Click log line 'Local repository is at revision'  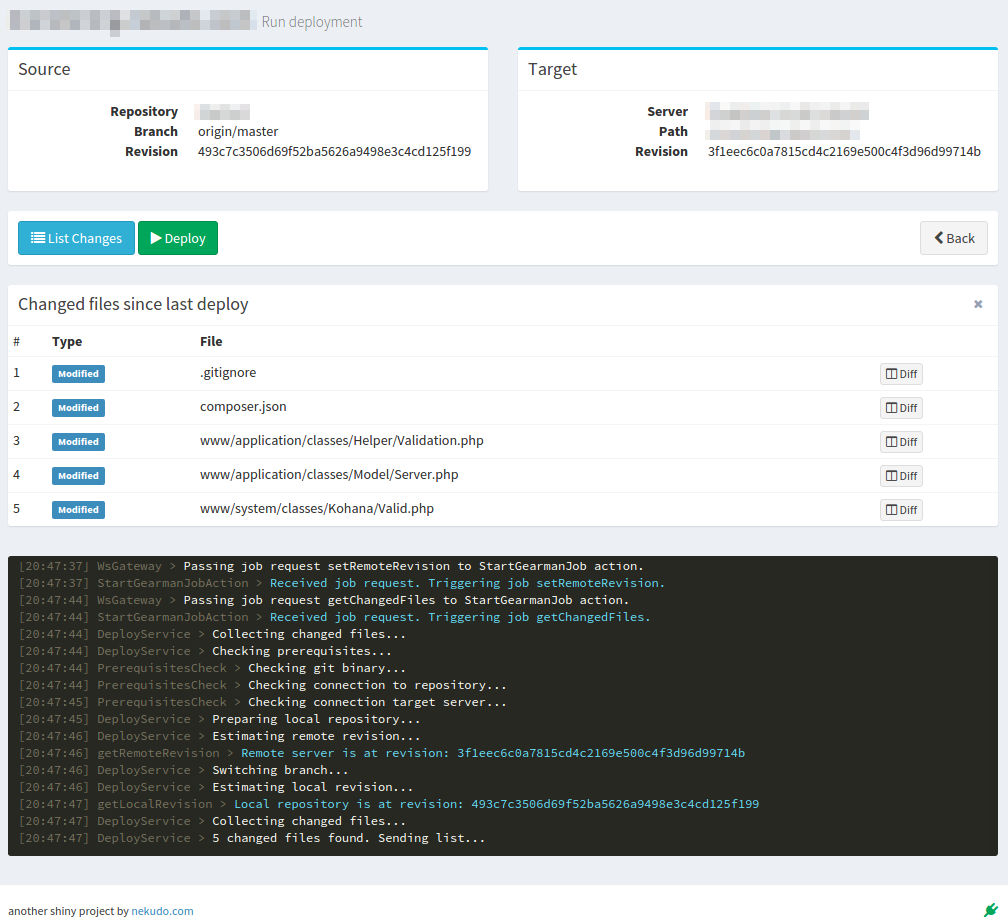[x=496, y=804]
